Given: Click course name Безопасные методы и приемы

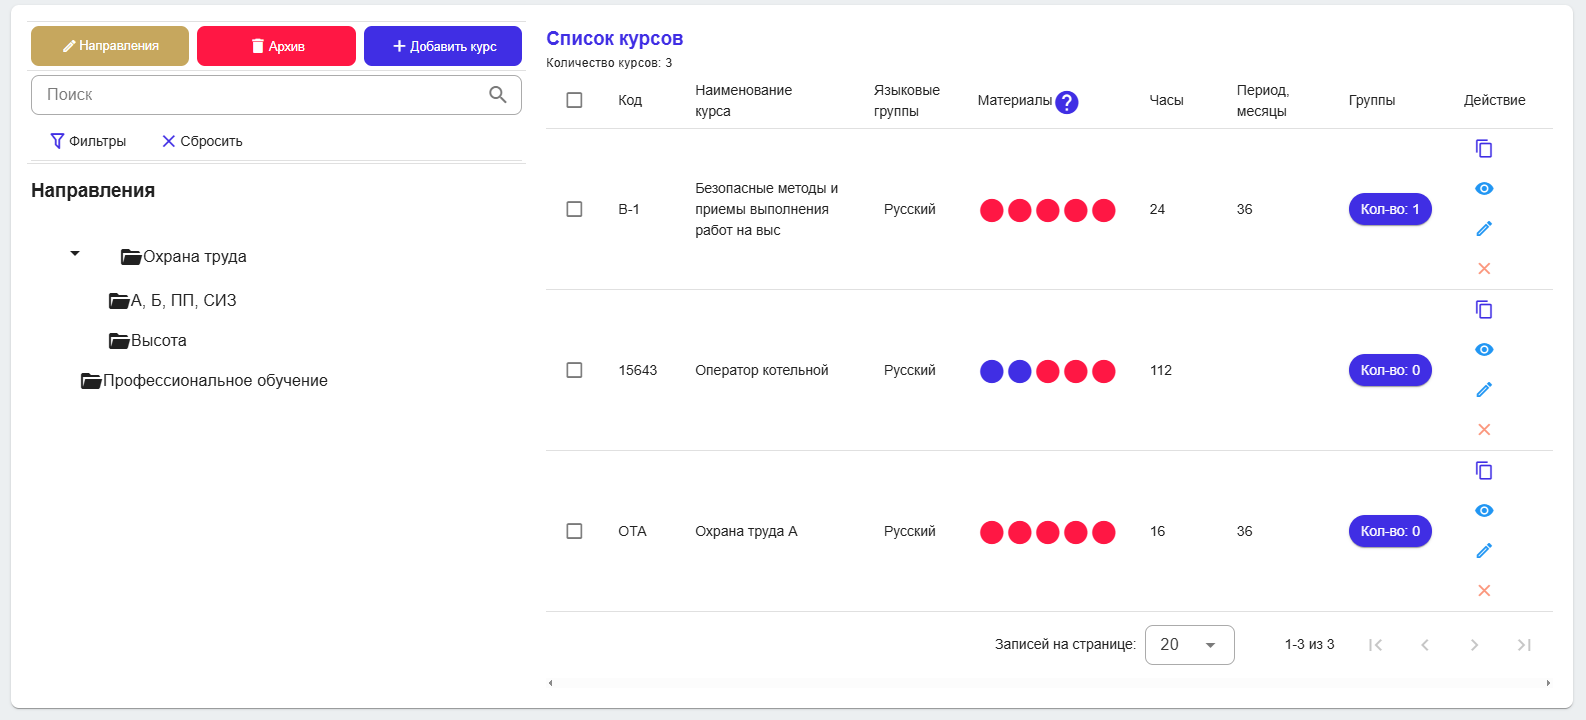Looking at the screenshot, I should (767, 209).
